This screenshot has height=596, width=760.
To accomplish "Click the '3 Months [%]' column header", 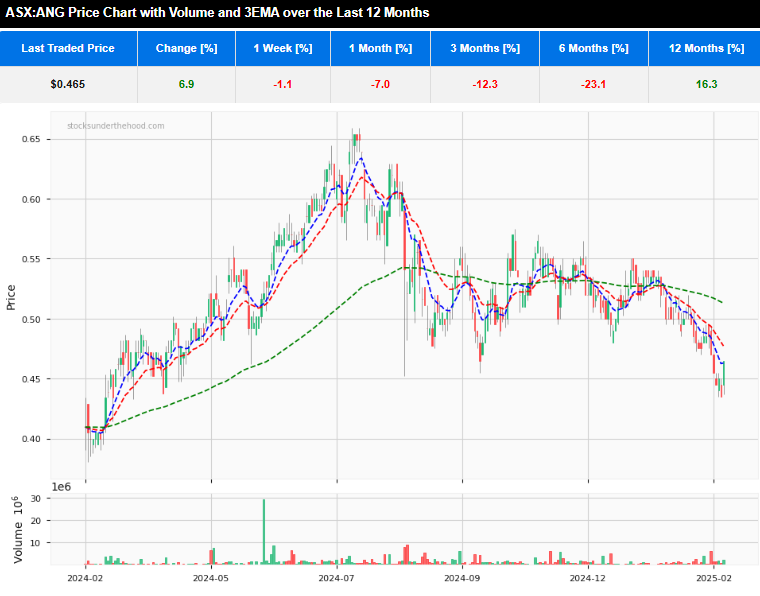I will pos(485,48).
